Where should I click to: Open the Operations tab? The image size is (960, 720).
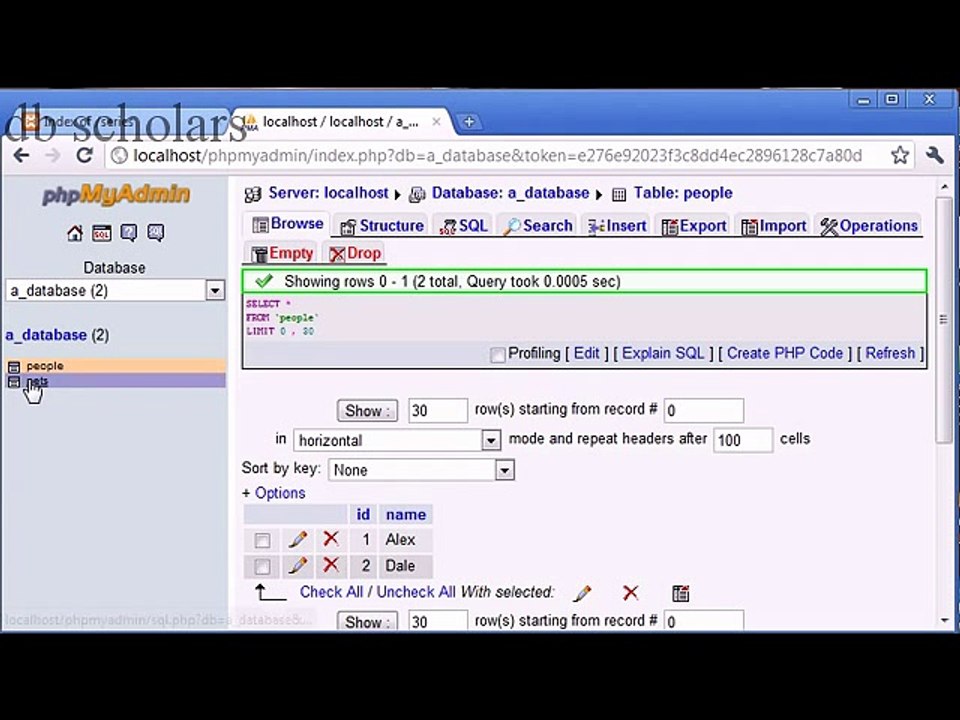point(869,226)
